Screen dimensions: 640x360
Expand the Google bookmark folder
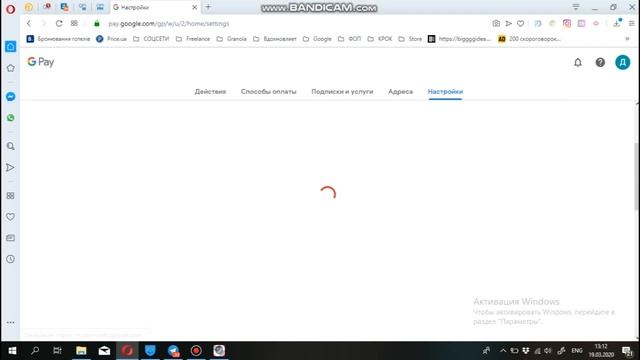(x=317, y=39)
